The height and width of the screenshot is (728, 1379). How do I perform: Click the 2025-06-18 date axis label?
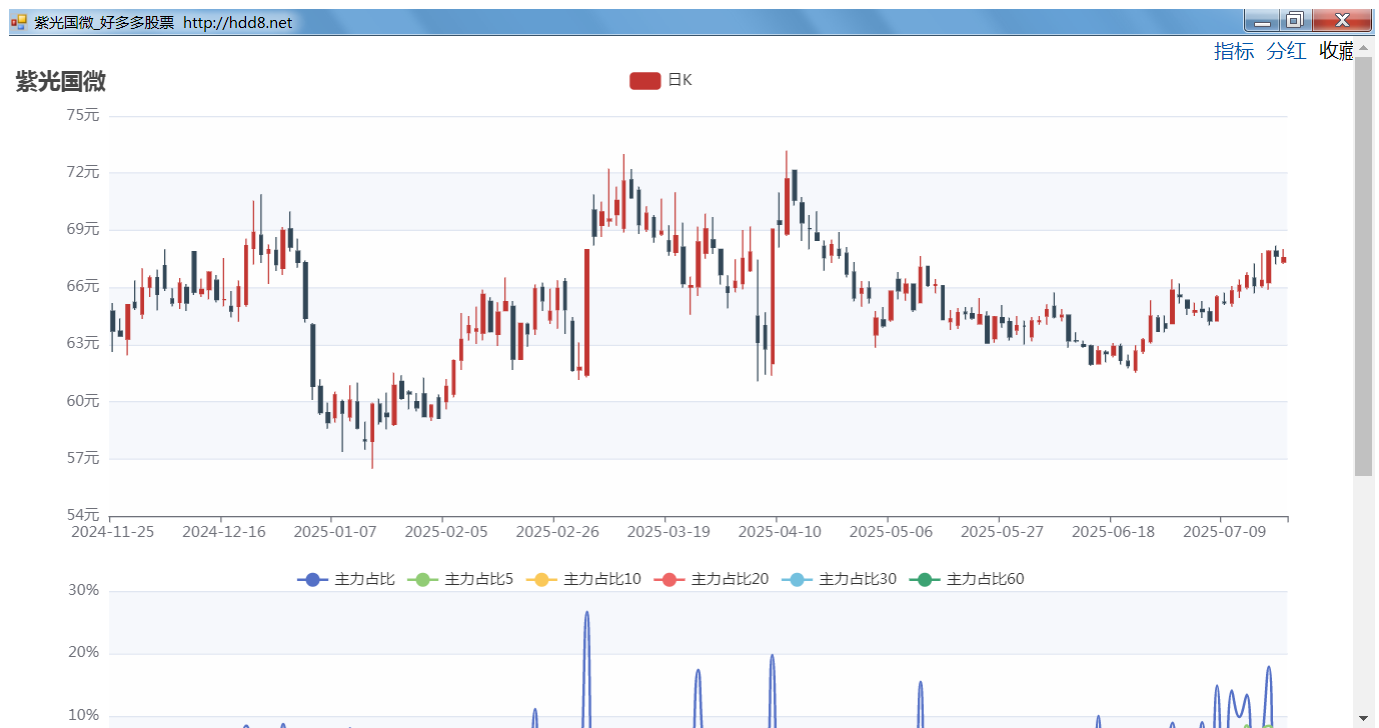(x=1113, y=531)
